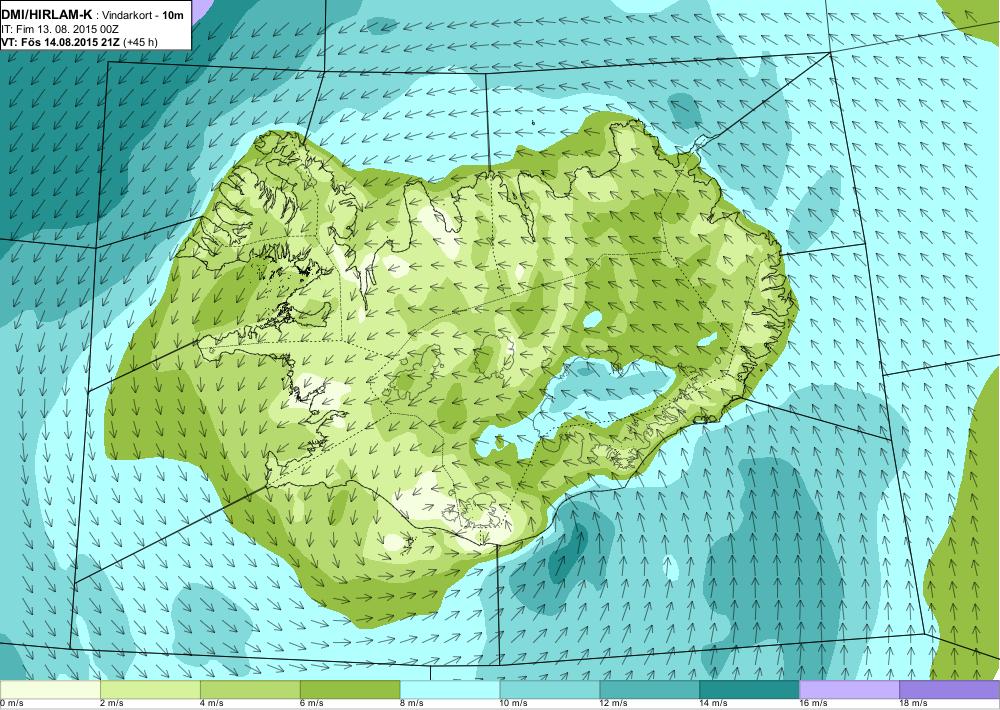Click the "12 m/s" legend label

[x=614, y=704]
